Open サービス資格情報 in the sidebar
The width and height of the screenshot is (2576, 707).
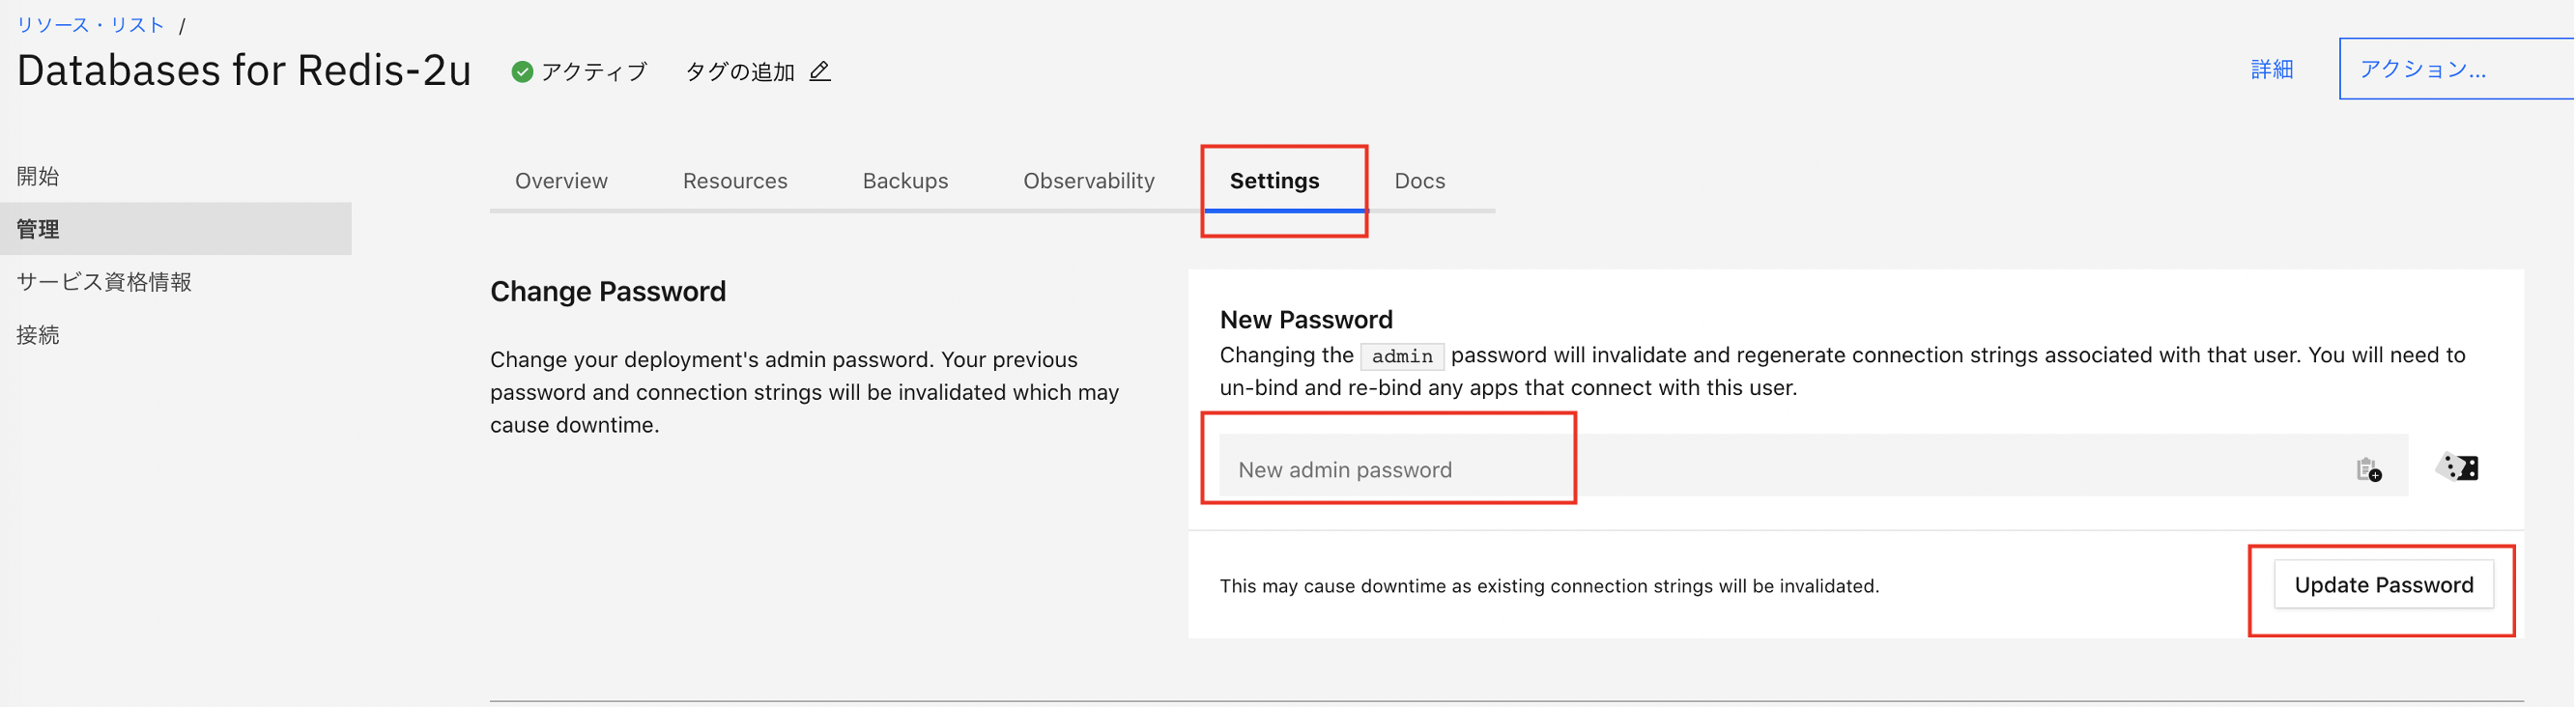(104, 282)
